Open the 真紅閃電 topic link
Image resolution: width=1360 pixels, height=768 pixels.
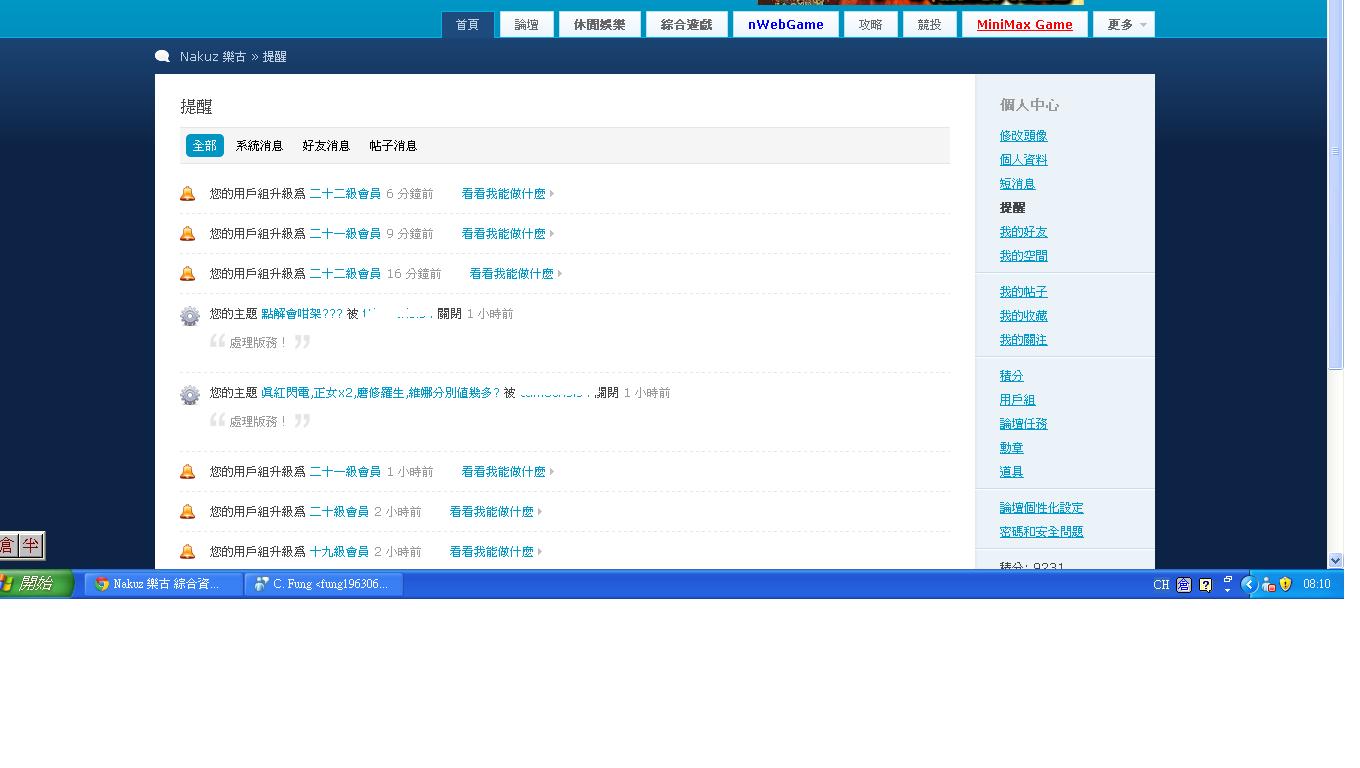(x=380, y=393)
